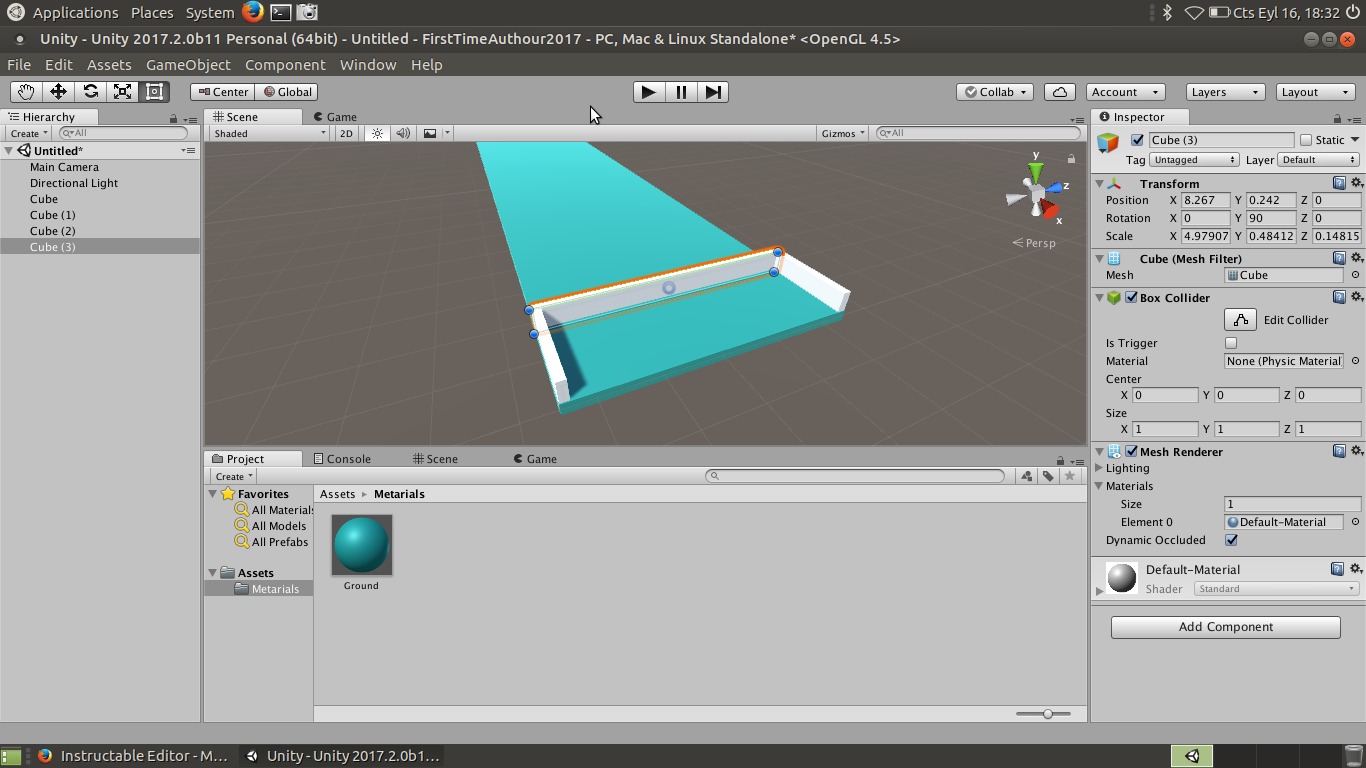Open the Tag dropdown showing Untagged
The height and width of the screenshot is (768, 1366).
(x=1195, y=160)
